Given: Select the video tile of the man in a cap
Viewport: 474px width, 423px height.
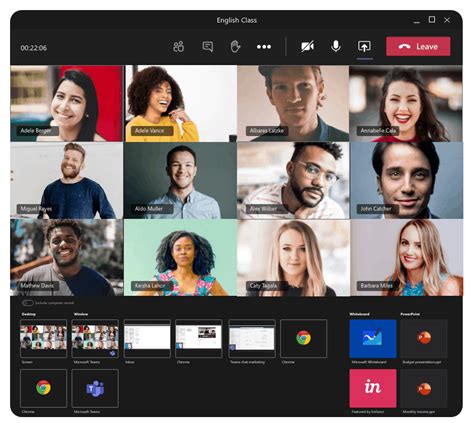Looking at the screenshot, I should coord(293,103).
